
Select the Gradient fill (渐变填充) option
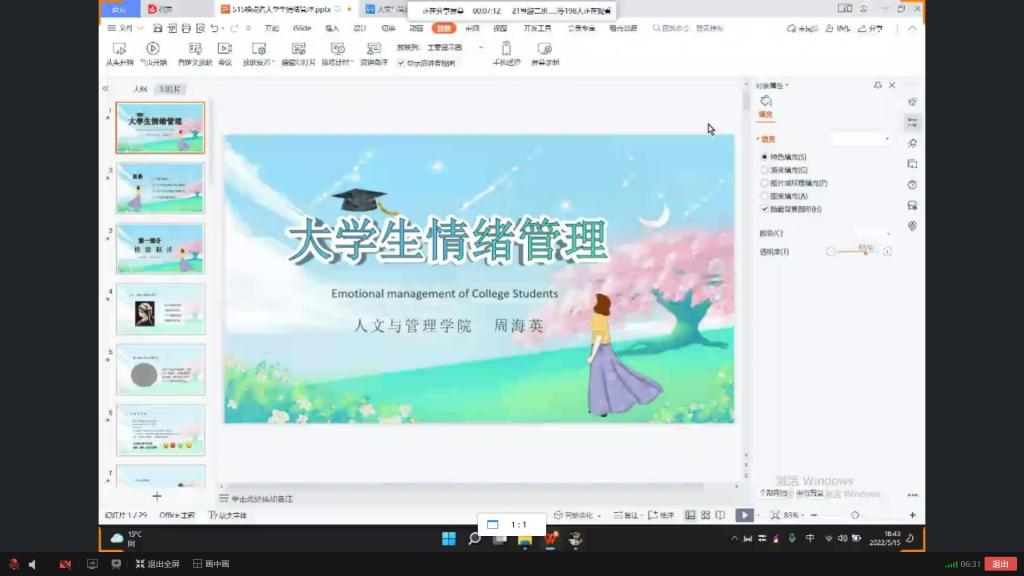coord(765,170)
